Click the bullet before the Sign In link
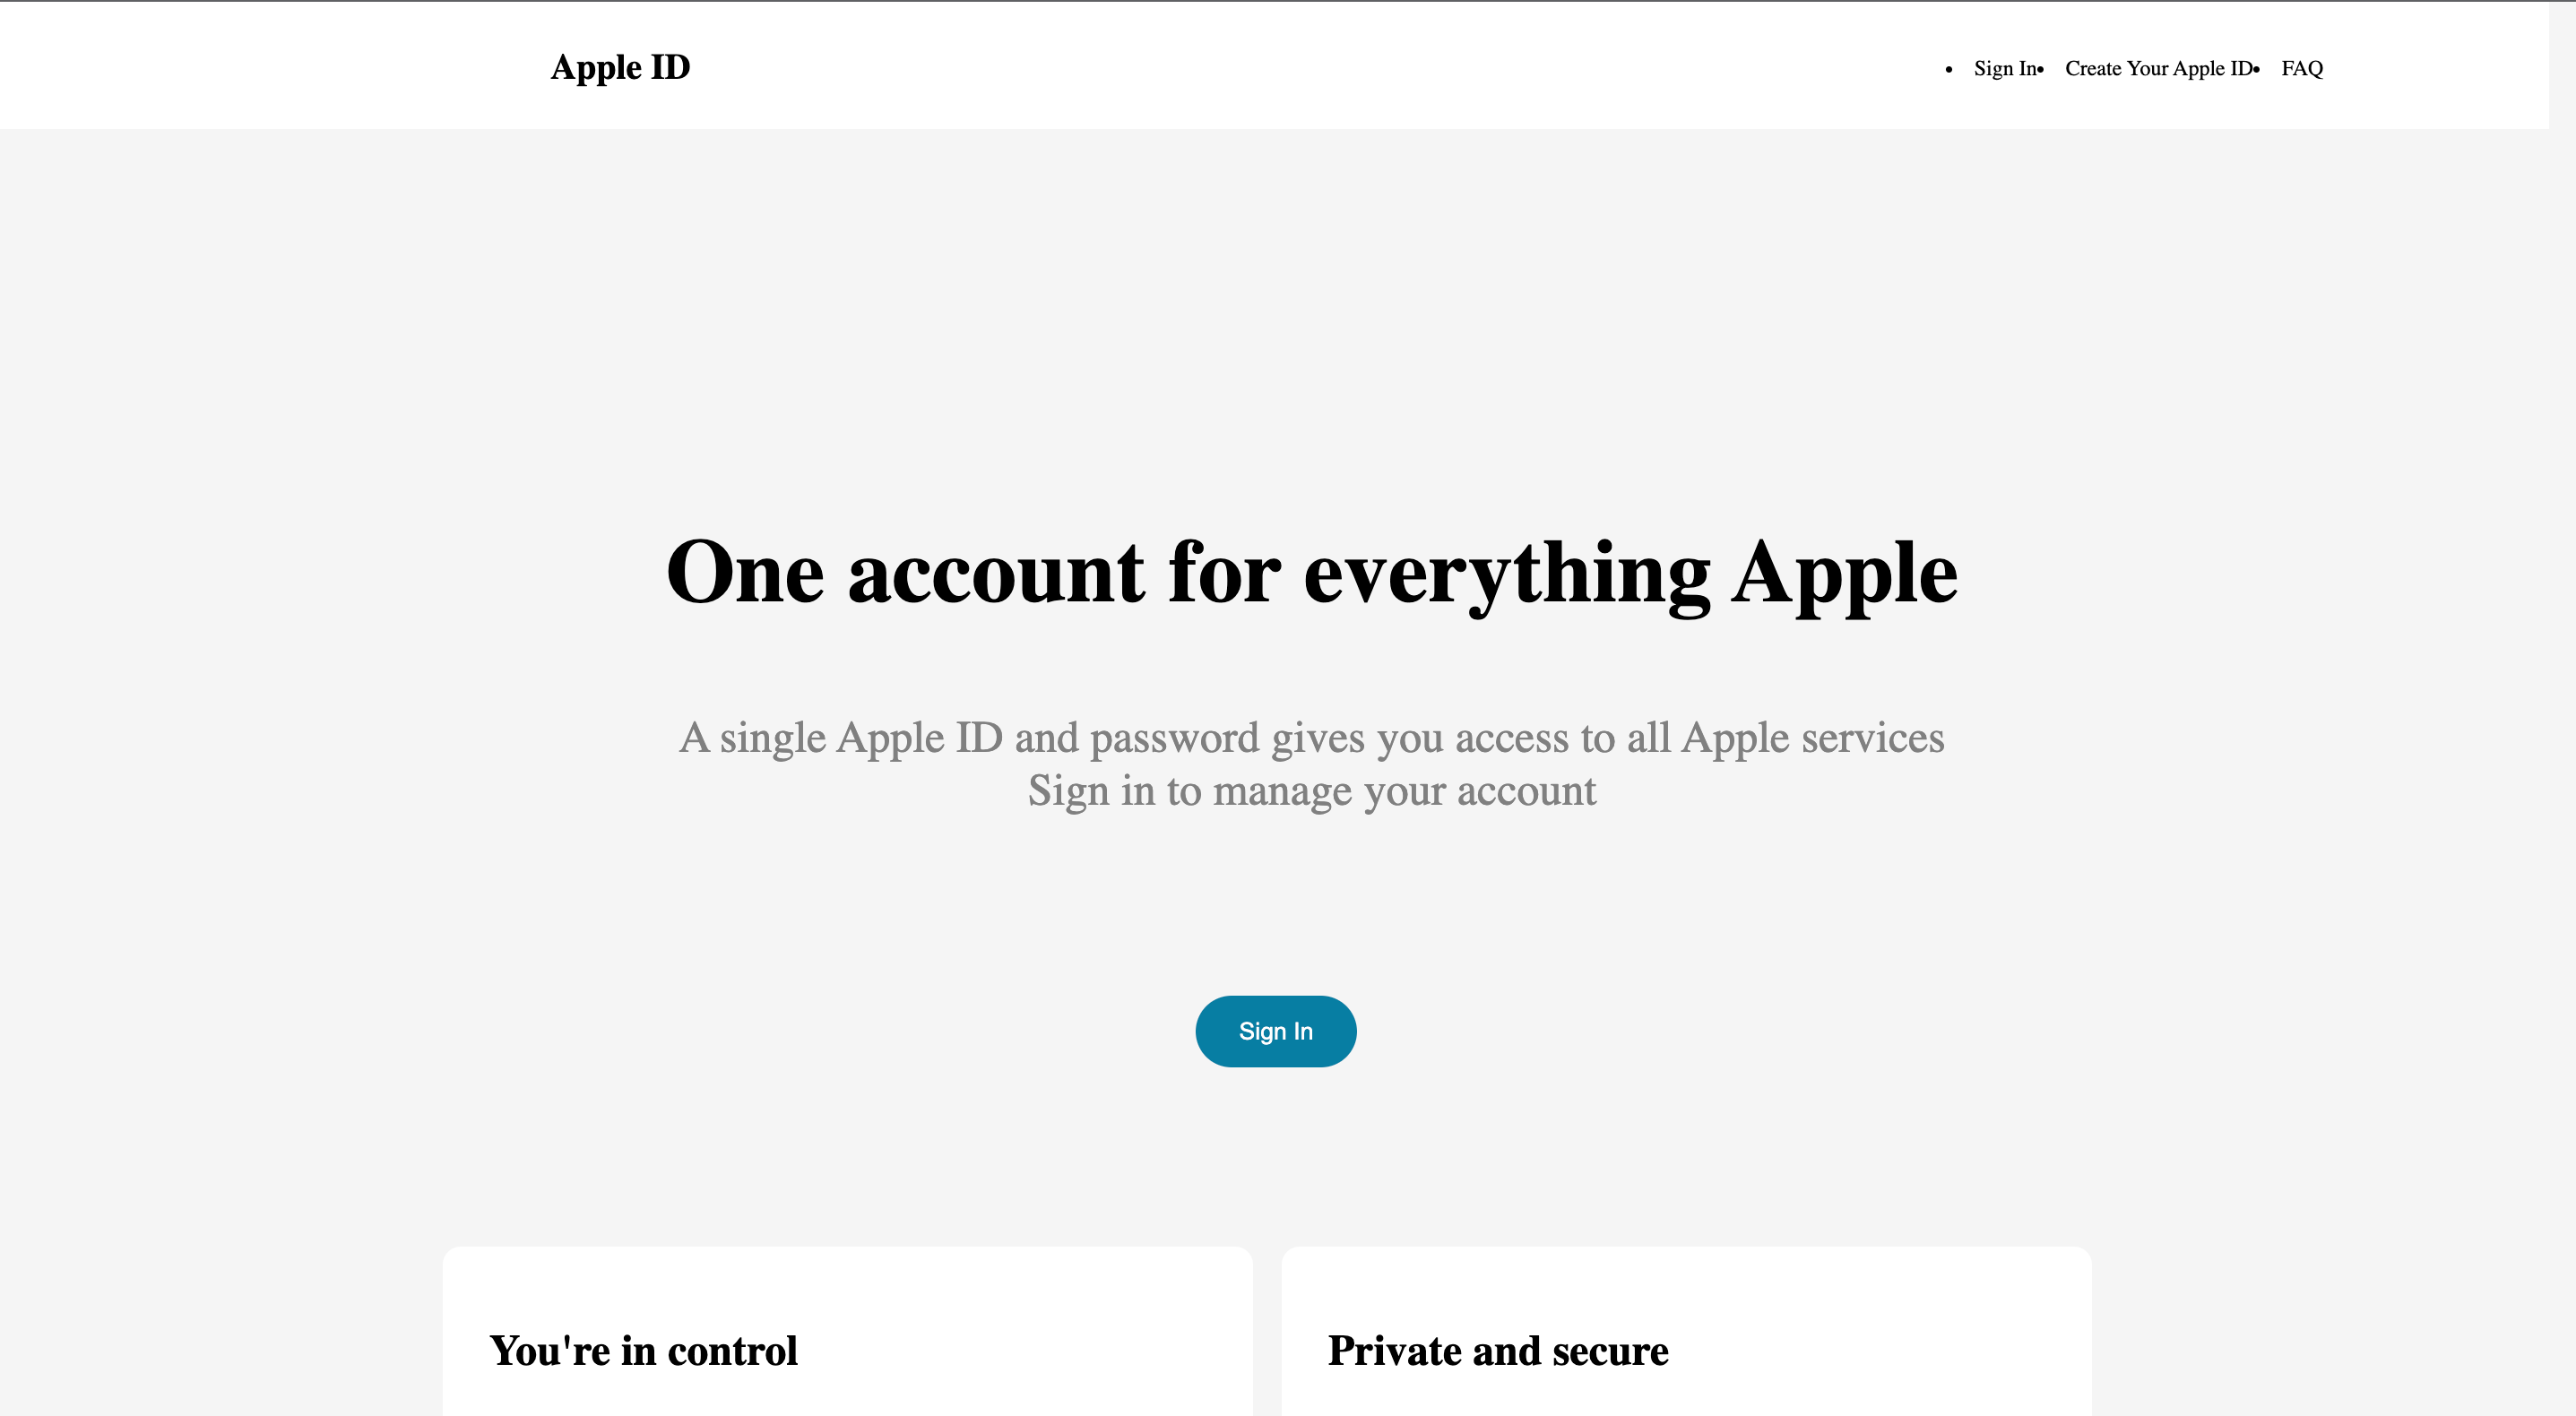 point(1948,70)
